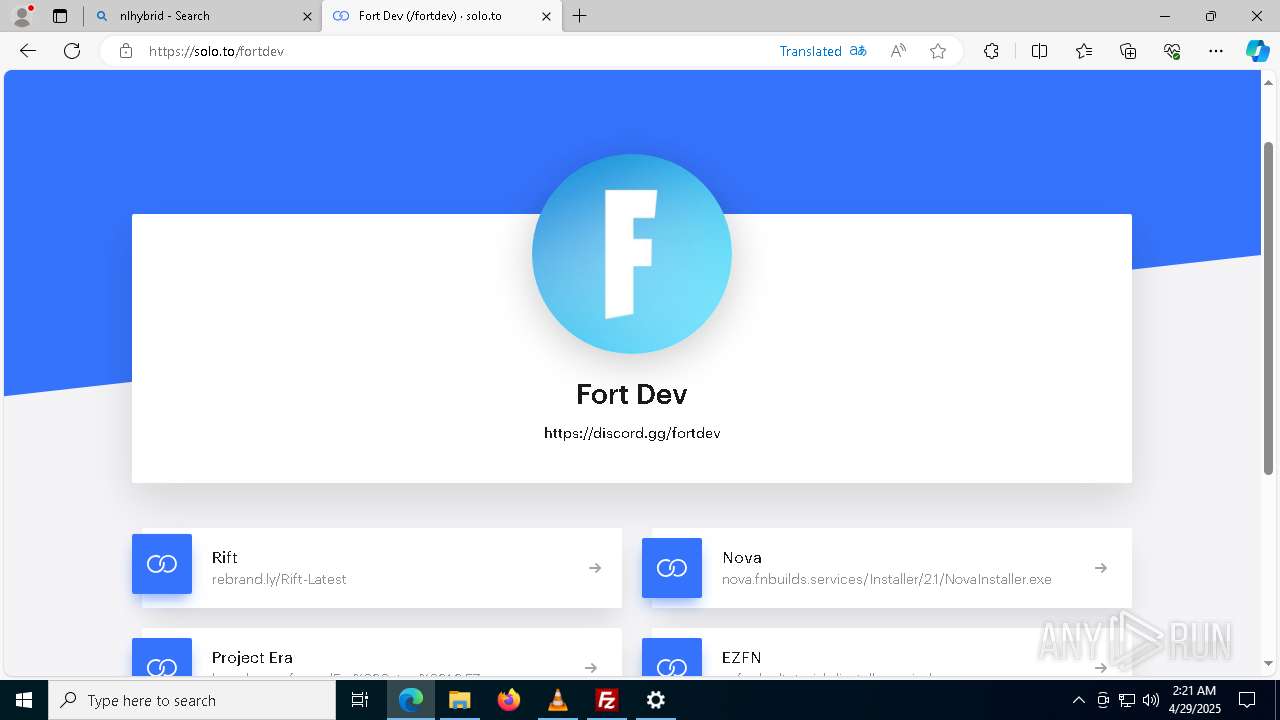The image size is (1280, 720).
Task: Open the notification center icon
Action: pyautogui.click(x=1247, y=700)
